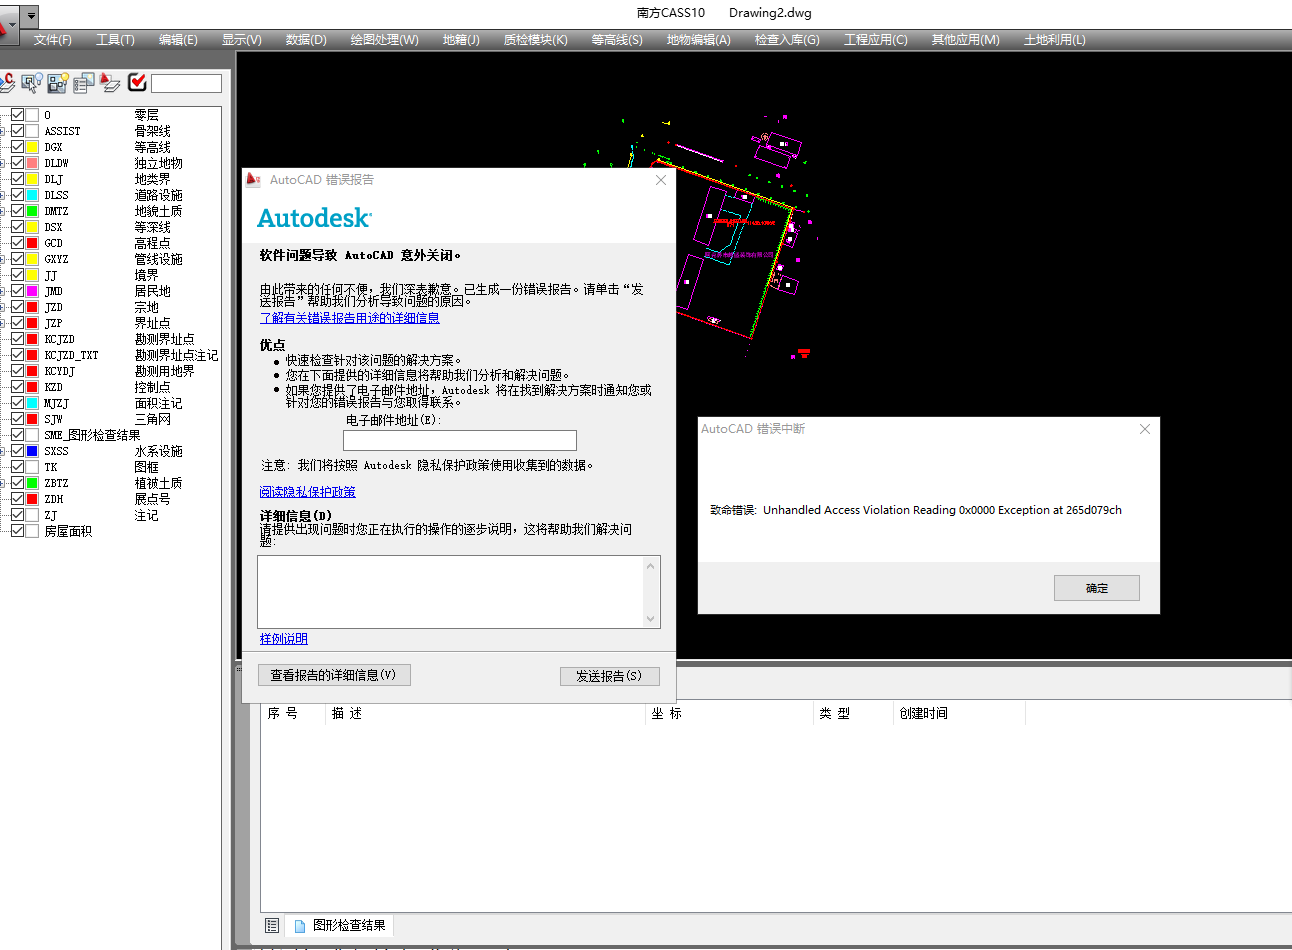This screenshot has height=950, width=1292.
Task: Select the KCJZD_TXT 勘测界址点注记 layer row
Action: (x=131, y=355)
